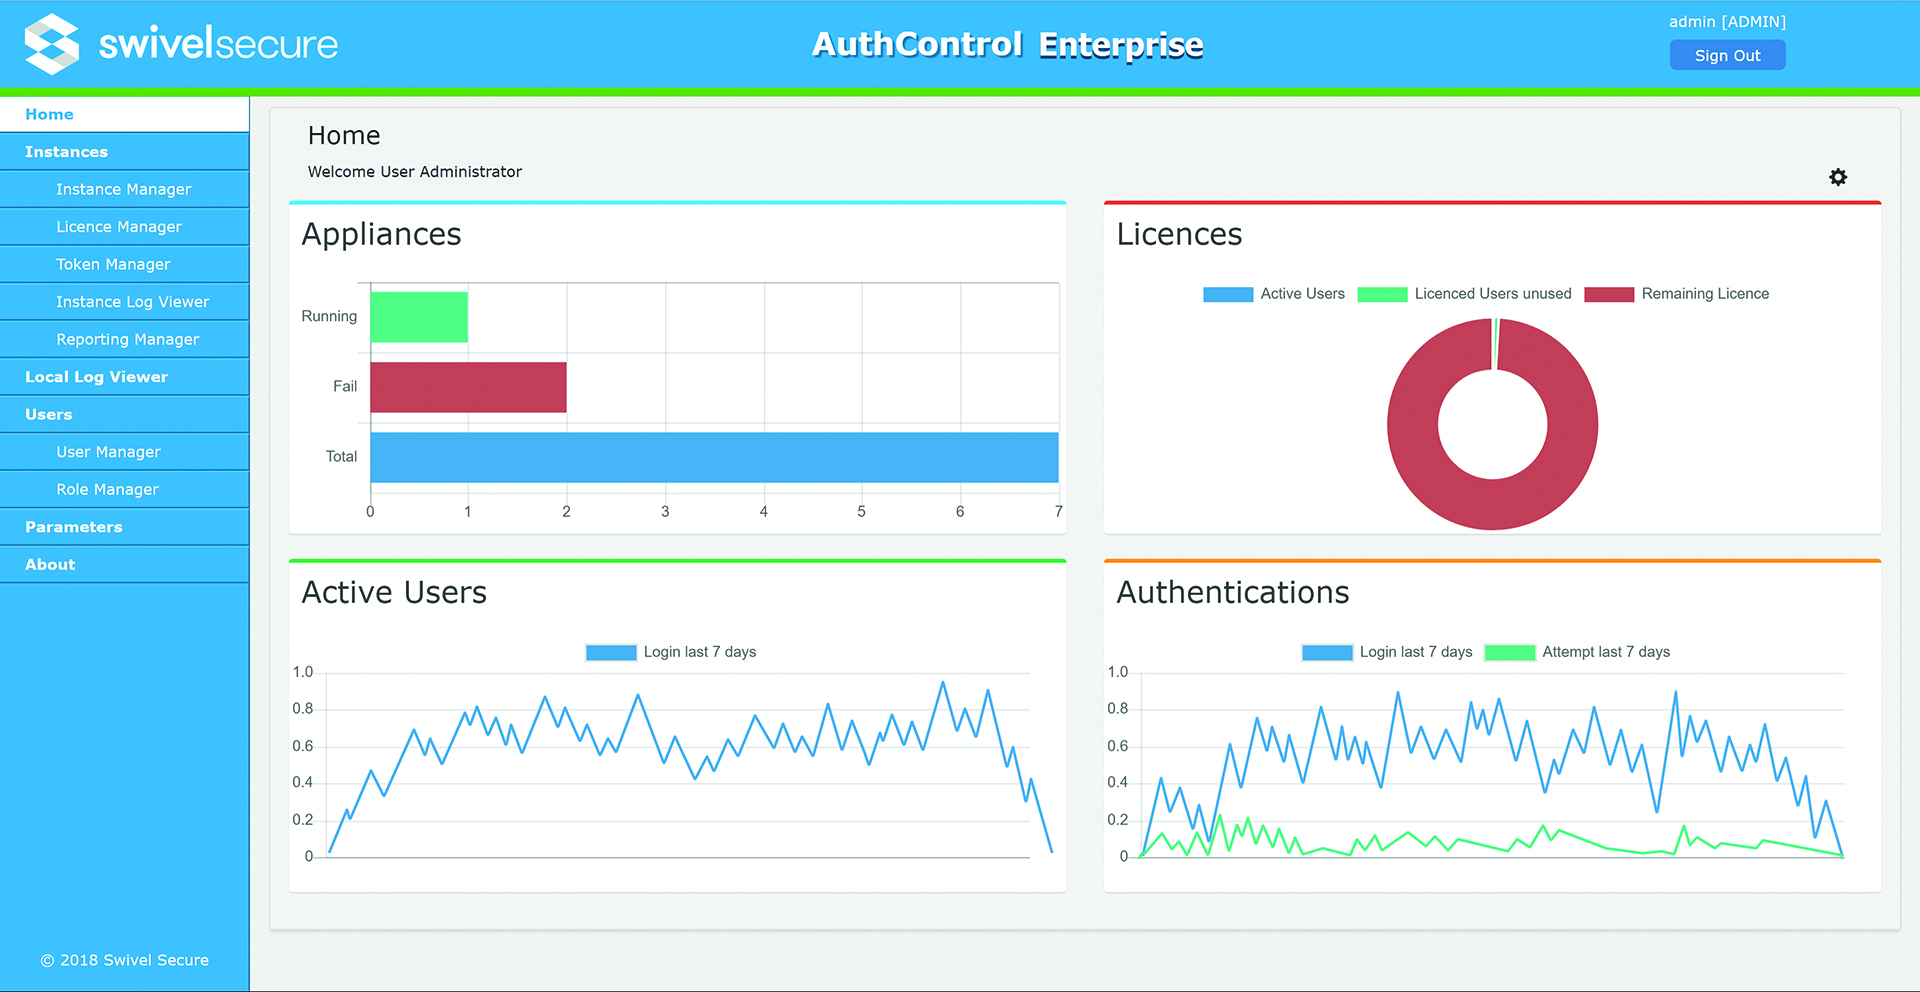Toggle Active Users legend in Licences chart
The height and width of the screenshot is (992, 1920).
[1228, 294]
